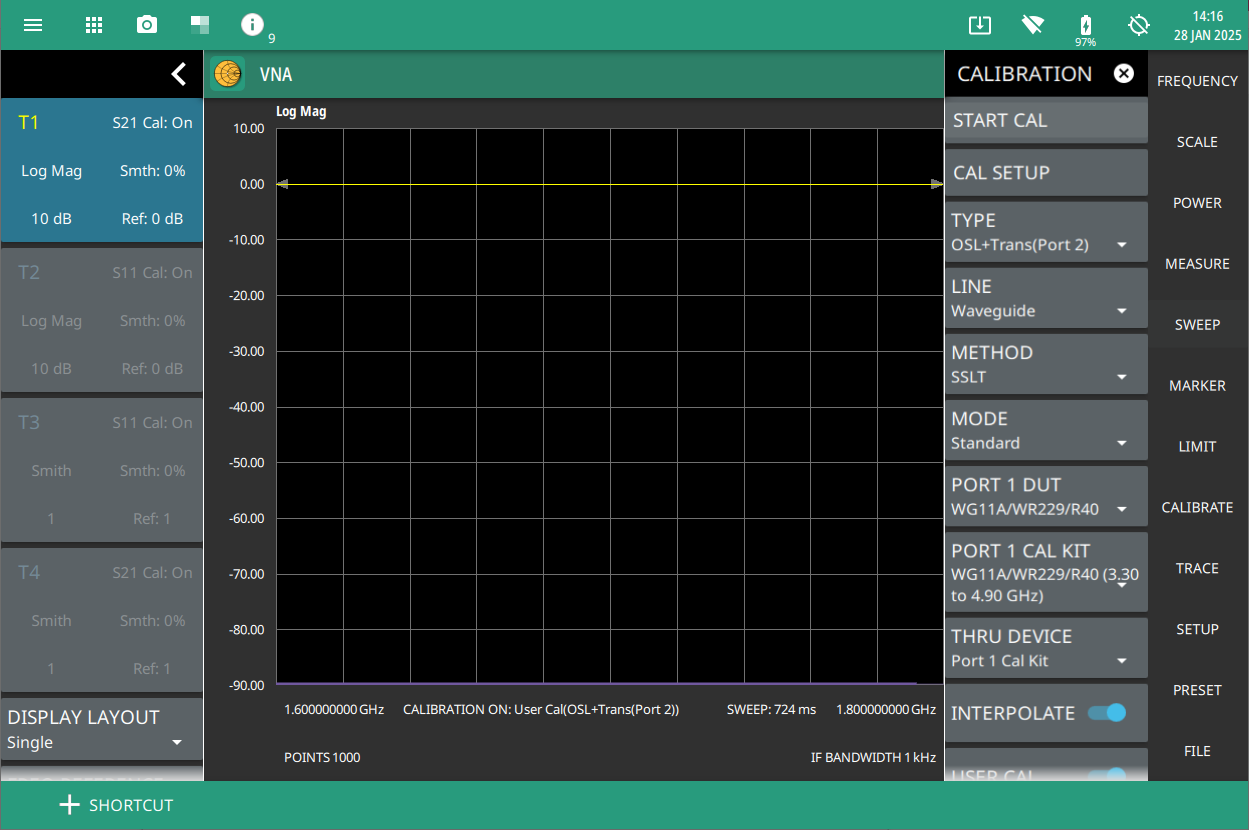Image resolution: width=1249 pixels, height=830 pixels.
Task: Click the right reference level marker on the graph
Action: pyautogui.click(x=936, y=184)
